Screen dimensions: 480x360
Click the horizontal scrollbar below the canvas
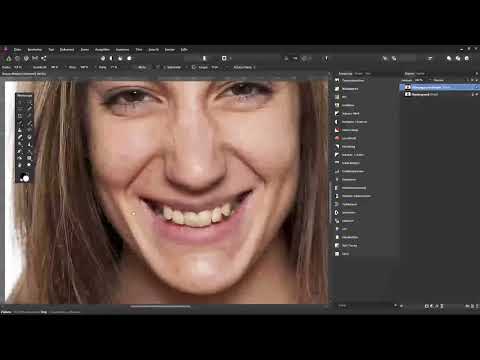click(160, 306)
